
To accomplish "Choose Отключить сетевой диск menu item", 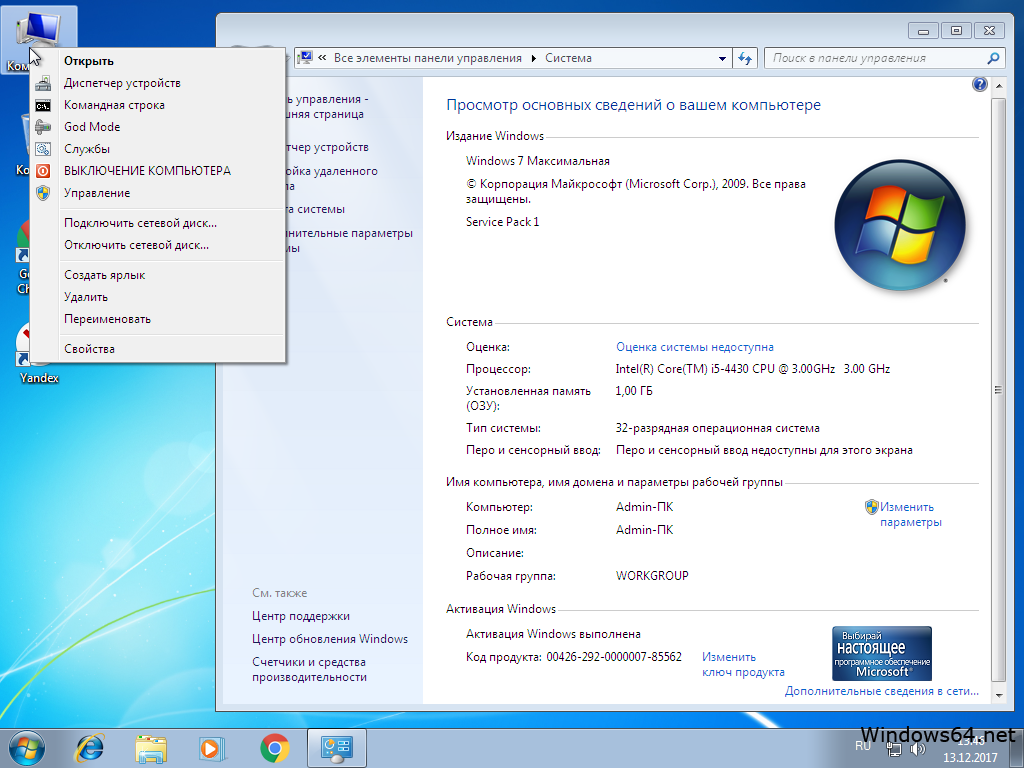I will 157,245.
